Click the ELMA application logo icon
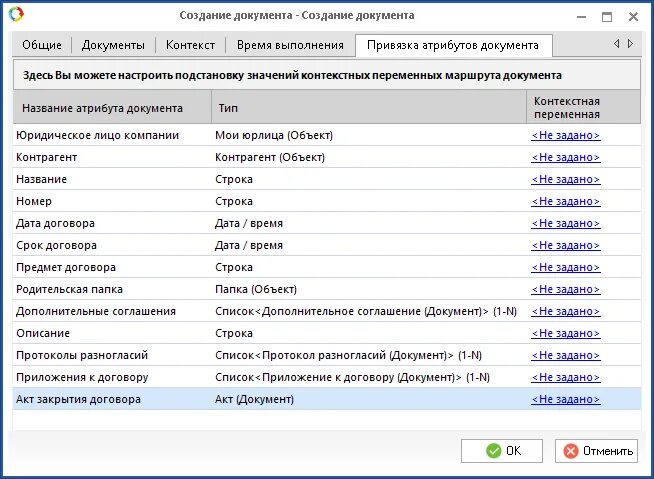Viewport: 654px width, 479px height. click(16, 14)
